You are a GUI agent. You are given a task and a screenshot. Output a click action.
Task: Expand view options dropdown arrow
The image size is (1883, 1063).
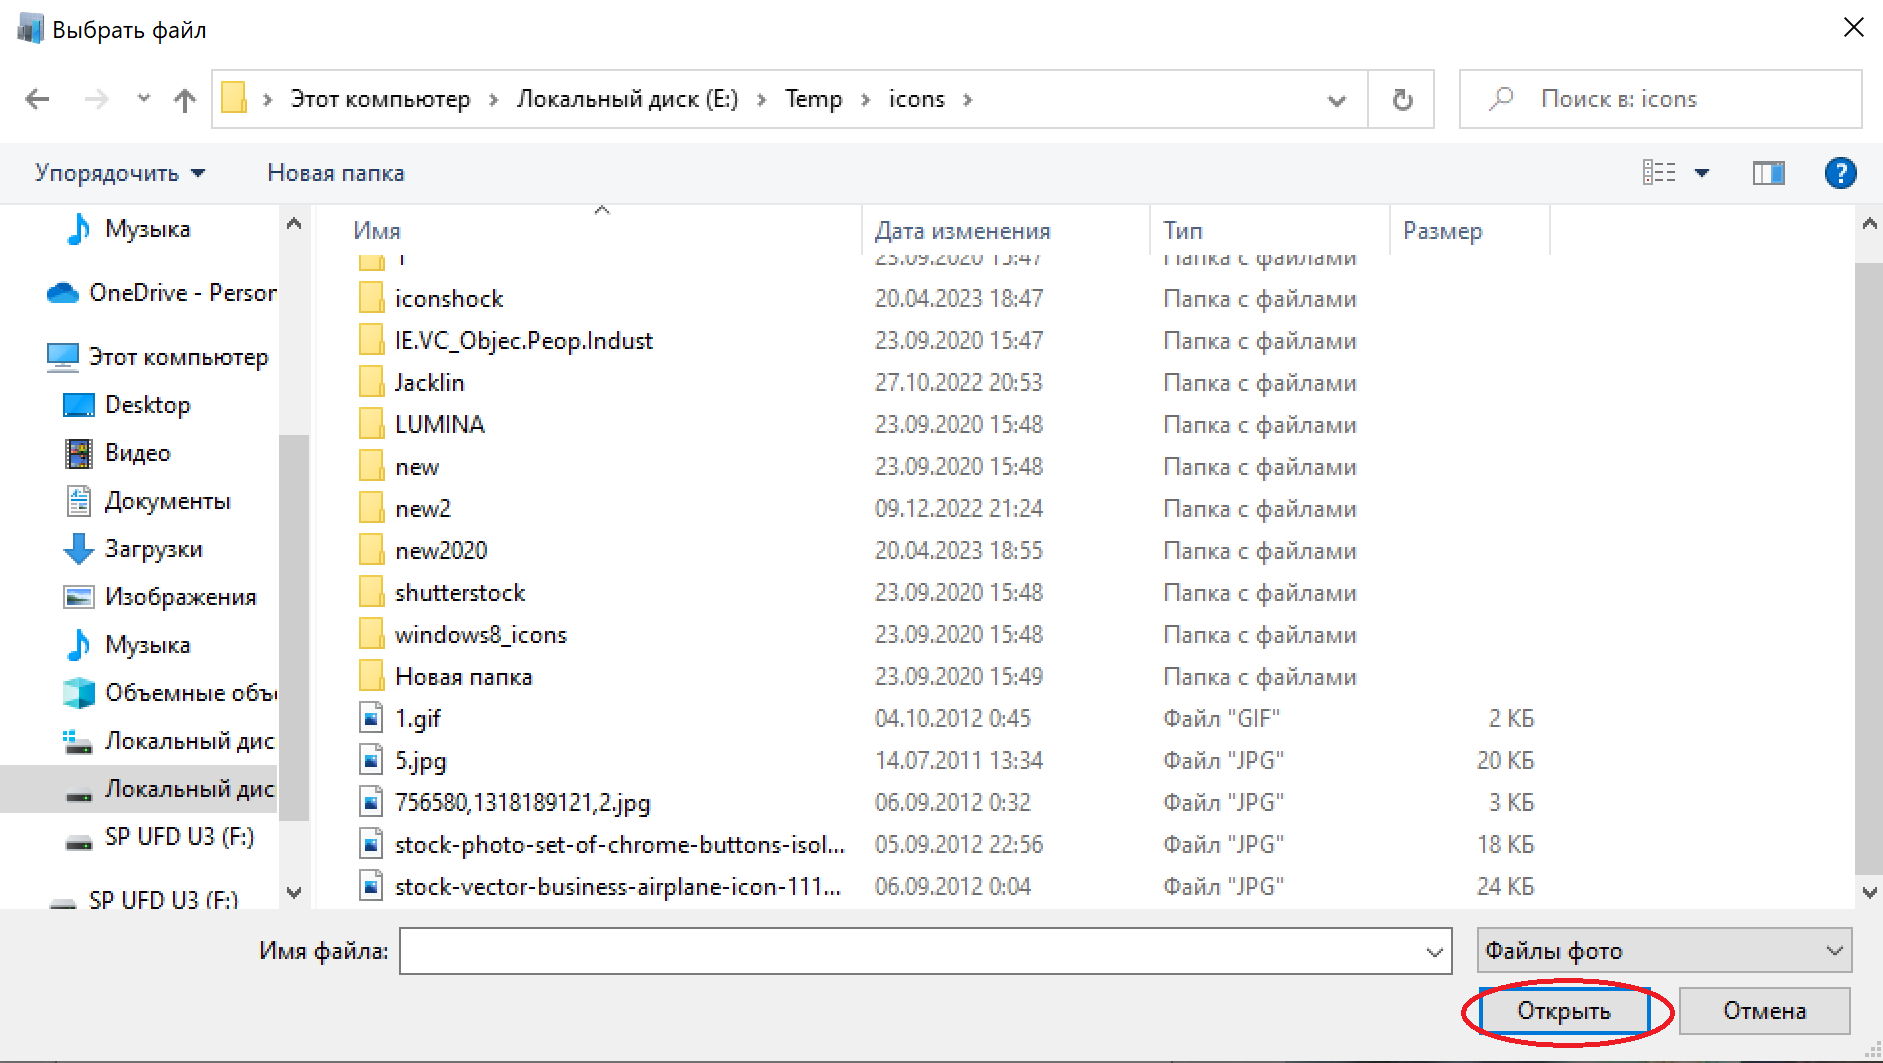point(1702,173)
